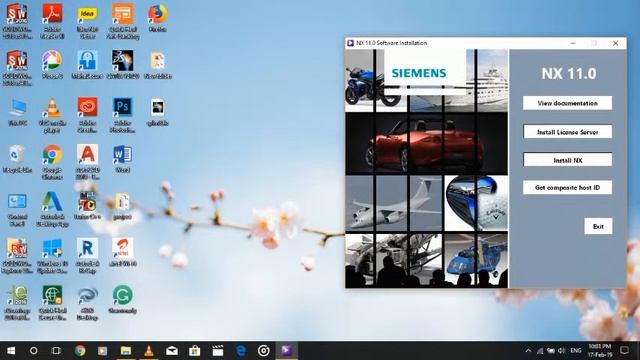
Task: Open Movies & TV clapperboard taskbar icon
Action: coord(218,351)
